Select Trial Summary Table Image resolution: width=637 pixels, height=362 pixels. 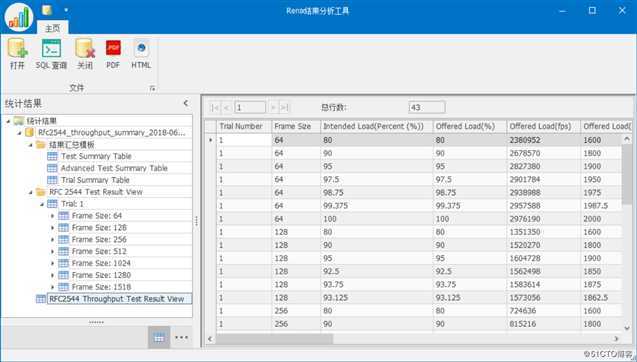(95, 180)
